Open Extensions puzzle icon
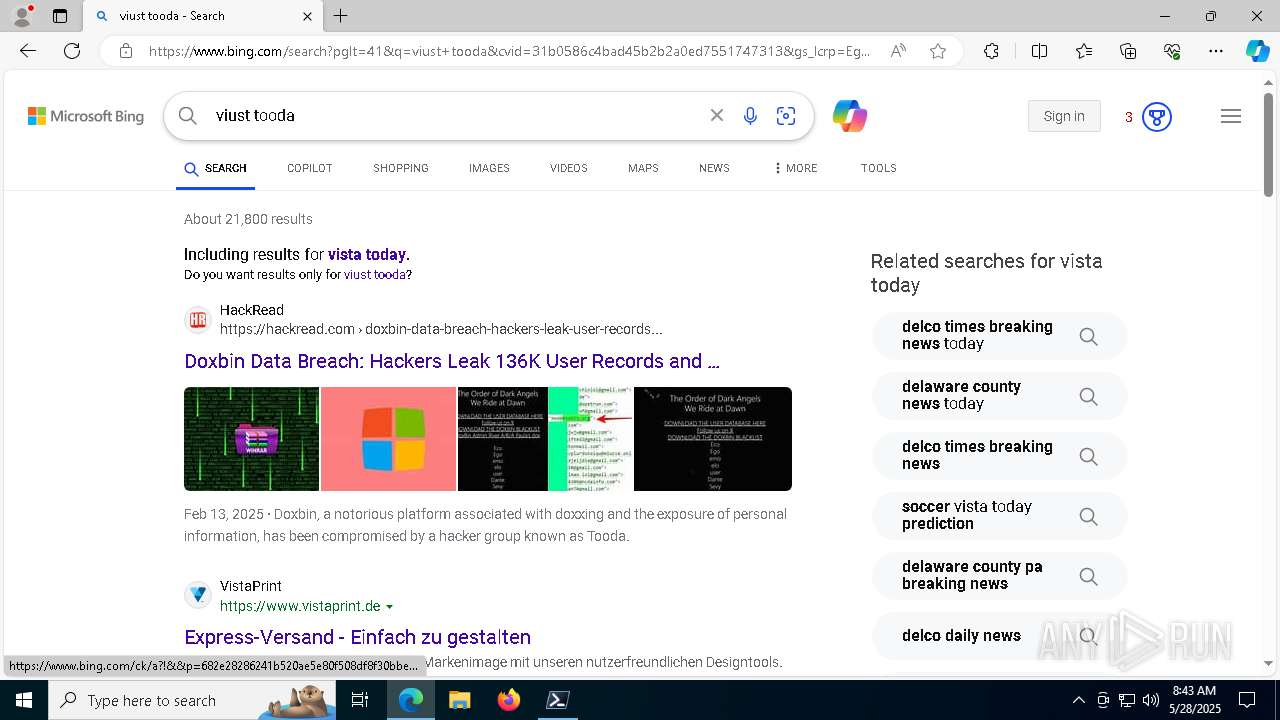Viewport: 1280px width, 720px height. [x=991, y=51]
